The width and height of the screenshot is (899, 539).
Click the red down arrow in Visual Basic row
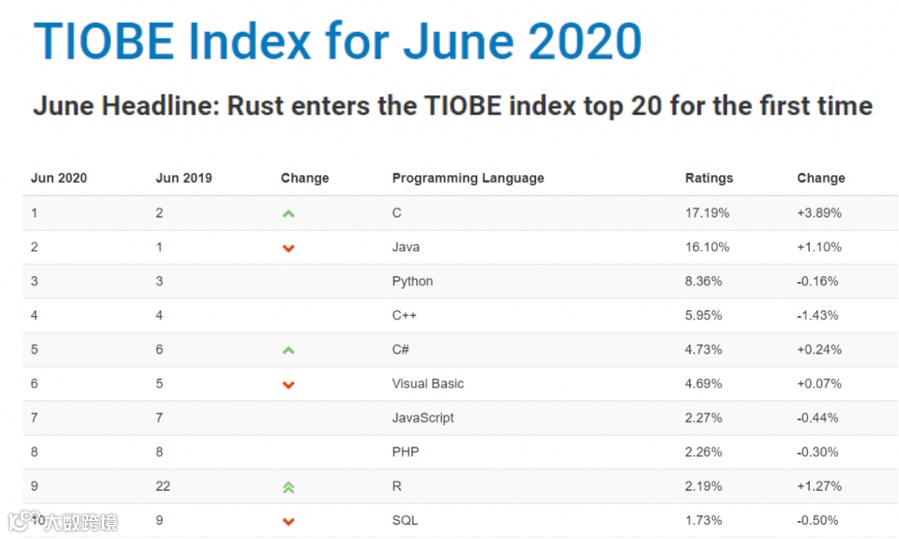(x=288, y=385)
